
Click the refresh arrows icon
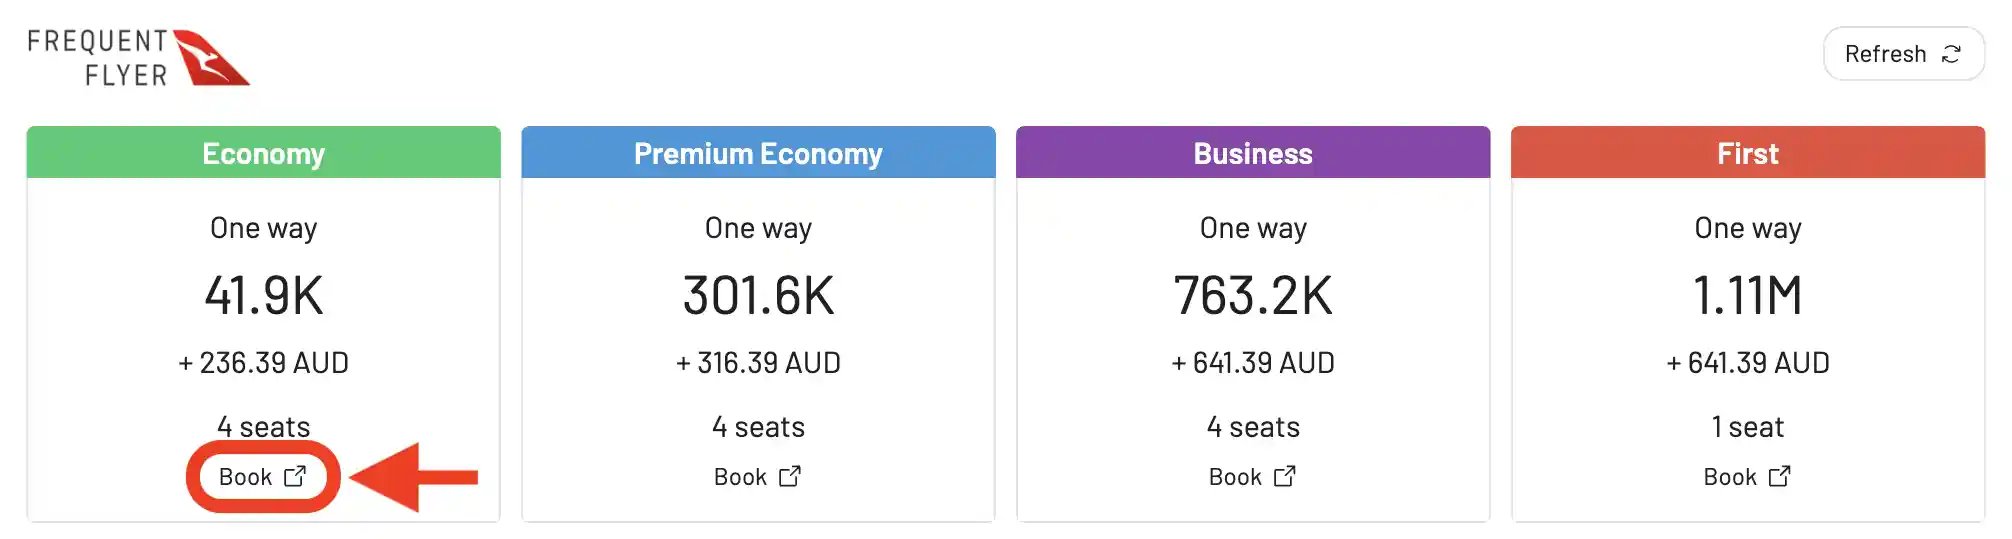[1951, 54]
